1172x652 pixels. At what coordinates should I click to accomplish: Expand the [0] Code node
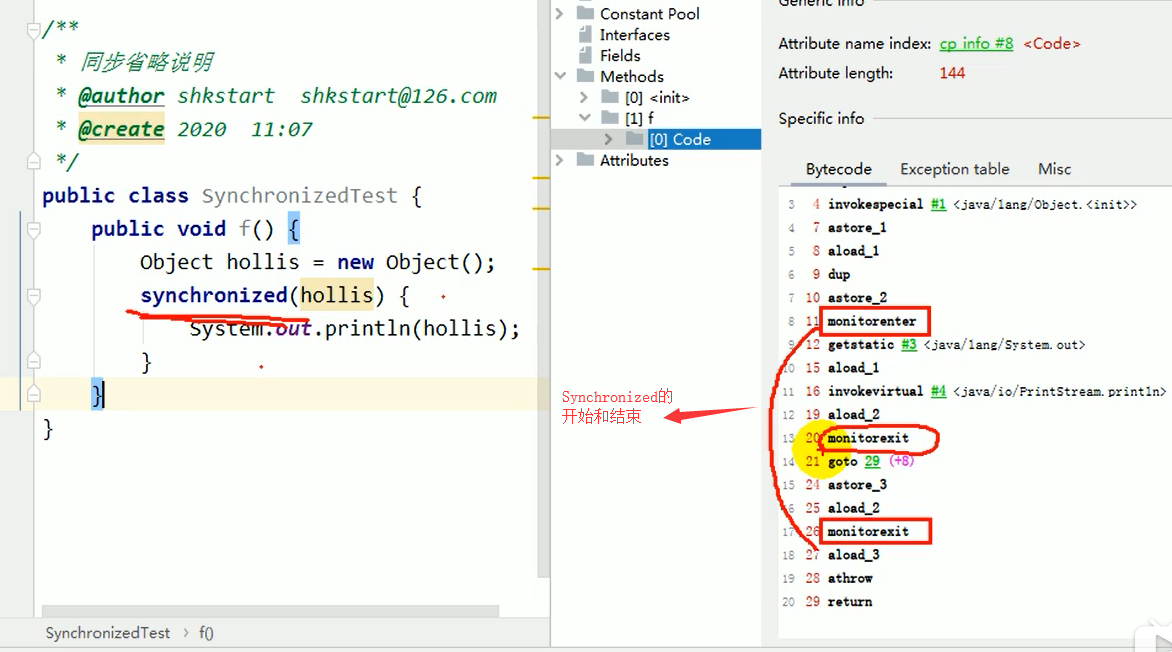click(x=608, y=139)
